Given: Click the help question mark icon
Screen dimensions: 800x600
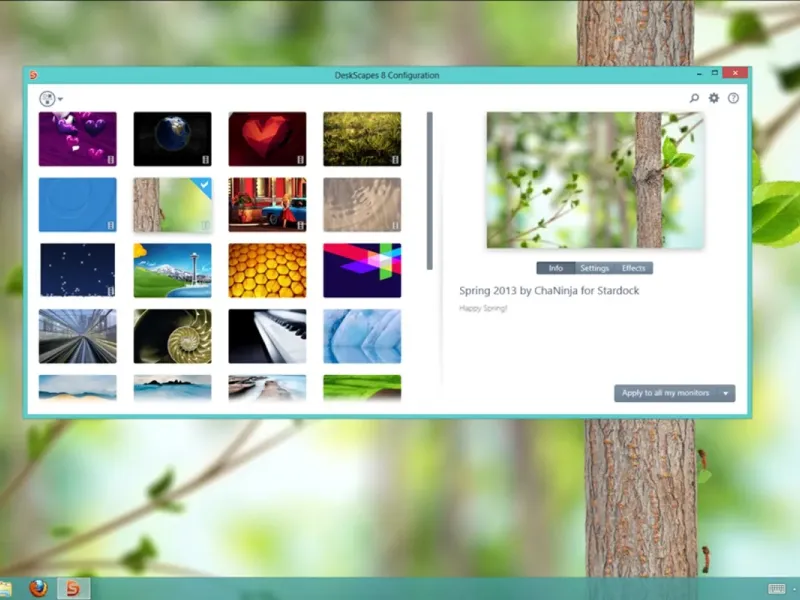Looking at the screenshot, I should (733, 98).
